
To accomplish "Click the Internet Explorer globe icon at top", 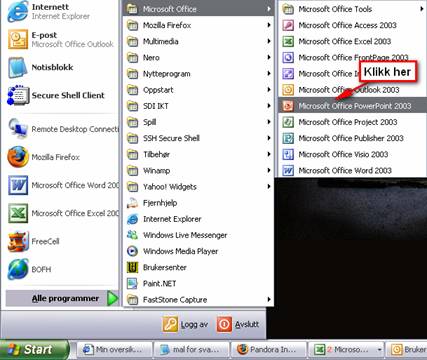I will point(18,11).
